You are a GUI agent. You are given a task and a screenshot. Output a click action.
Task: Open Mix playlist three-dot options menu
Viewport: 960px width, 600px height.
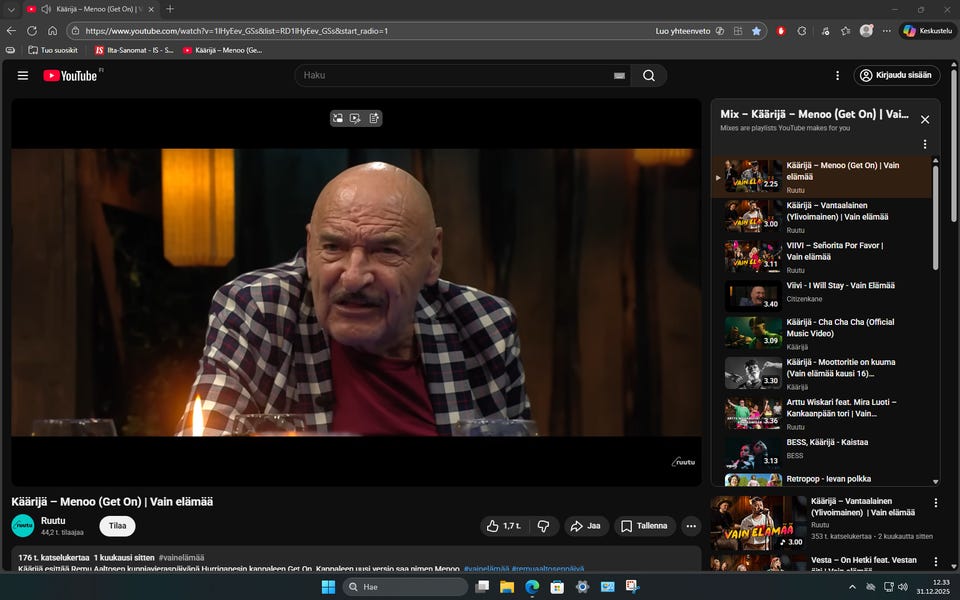pos(925,144)
